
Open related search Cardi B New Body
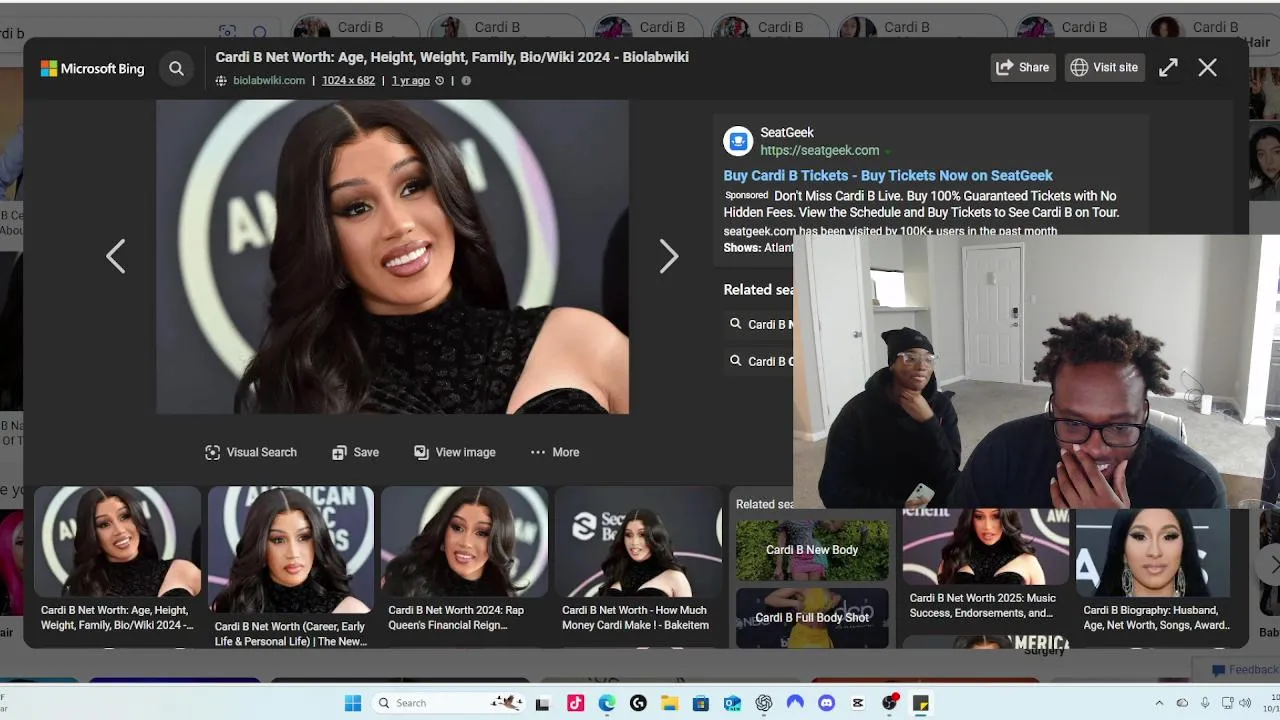[812, 550]
